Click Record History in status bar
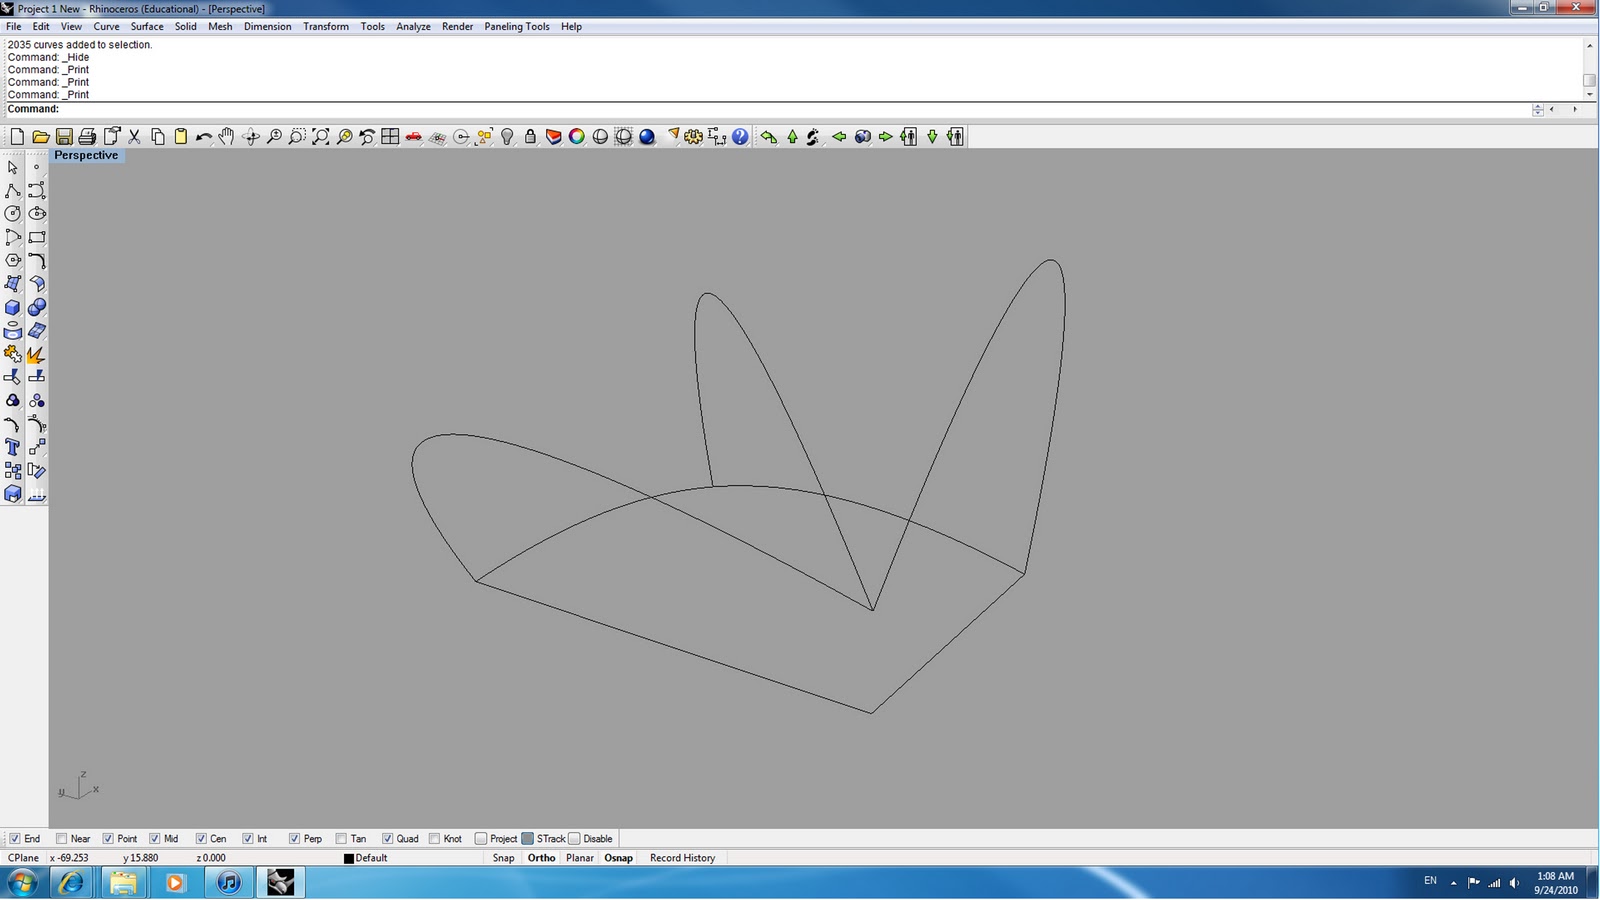The image size is (1600, 900). [682, 858]
